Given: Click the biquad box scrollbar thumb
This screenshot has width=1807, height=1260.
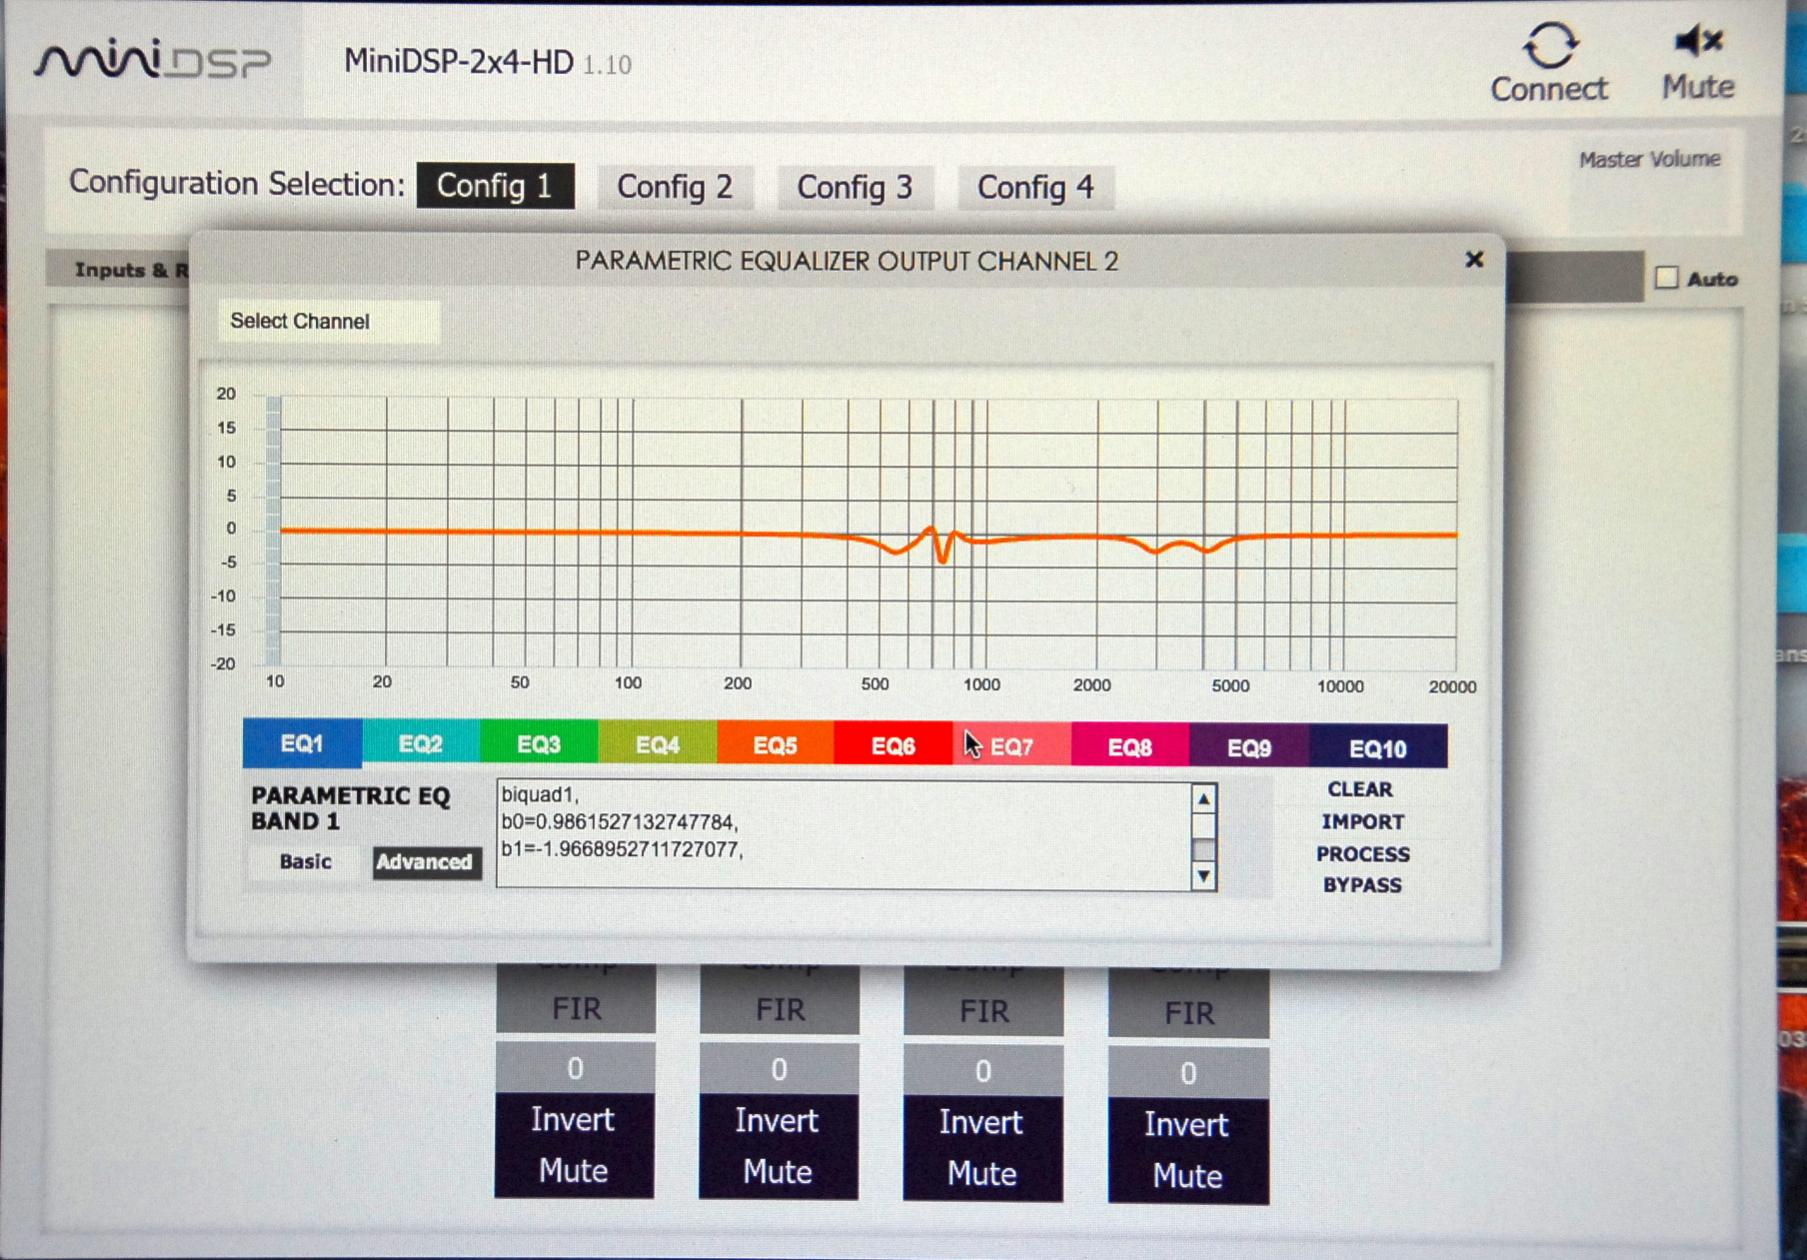Looking at the screenshot, I should [1204, 849].
